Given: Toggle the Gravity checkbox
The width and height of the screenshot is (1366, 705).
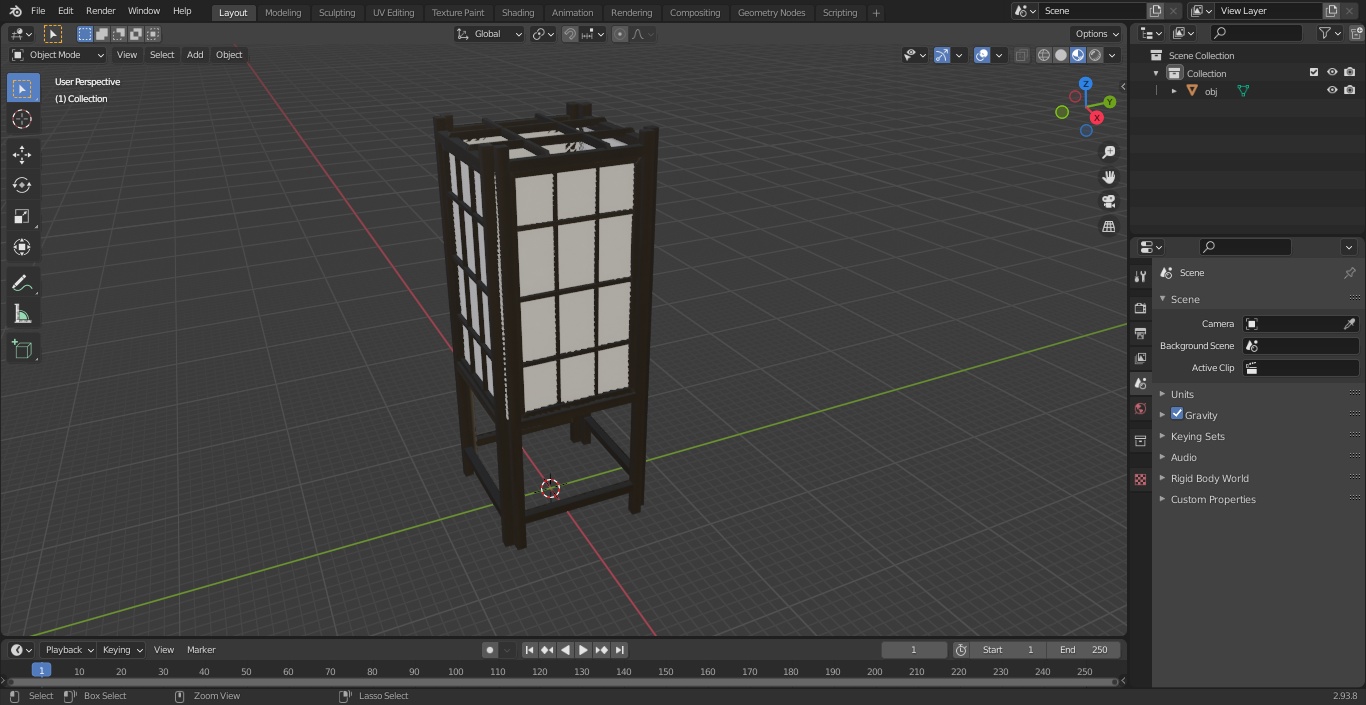Looking at the screenshot, I should pyautogui.click(x=1177, y=414).
